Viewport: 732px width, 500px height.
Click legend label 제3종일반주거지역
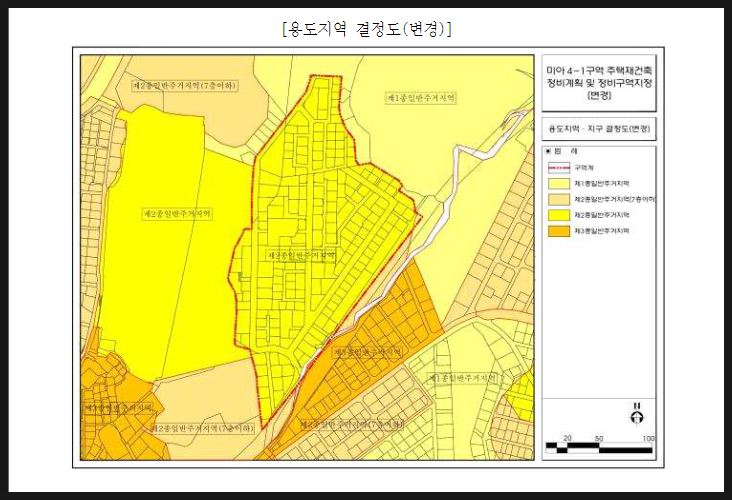pyautogui.click(x=602, y=231)
